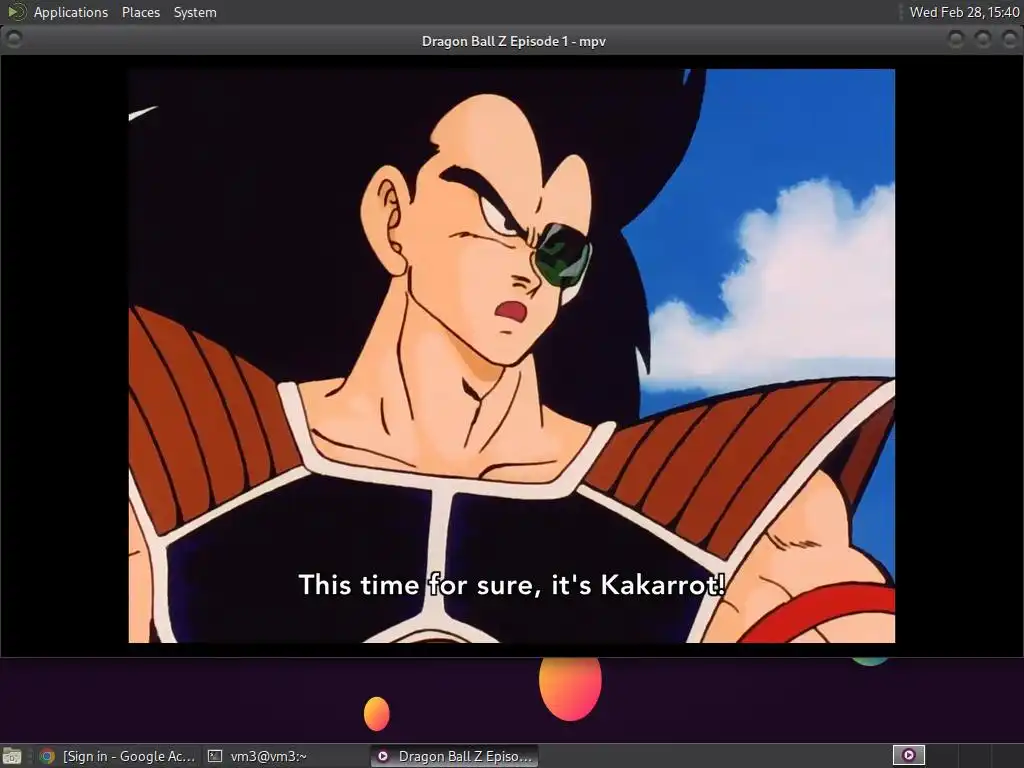Minimize the mpv window

[955, 39]
